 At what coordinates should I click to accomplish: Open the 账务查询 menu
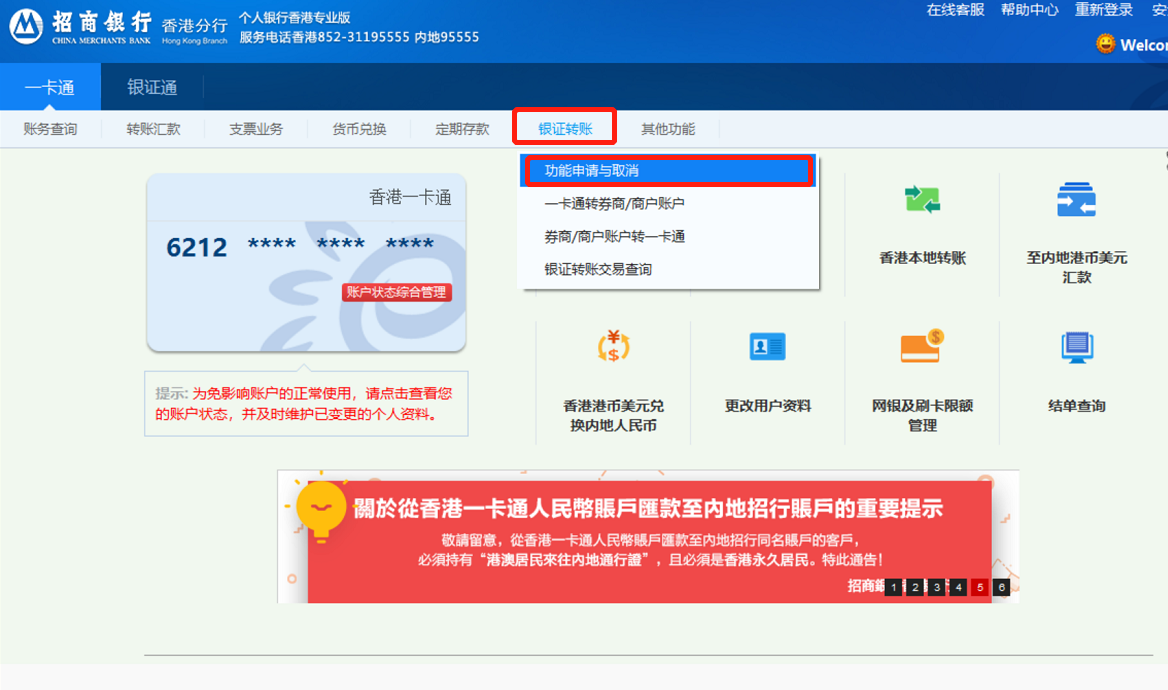point(50,129)
